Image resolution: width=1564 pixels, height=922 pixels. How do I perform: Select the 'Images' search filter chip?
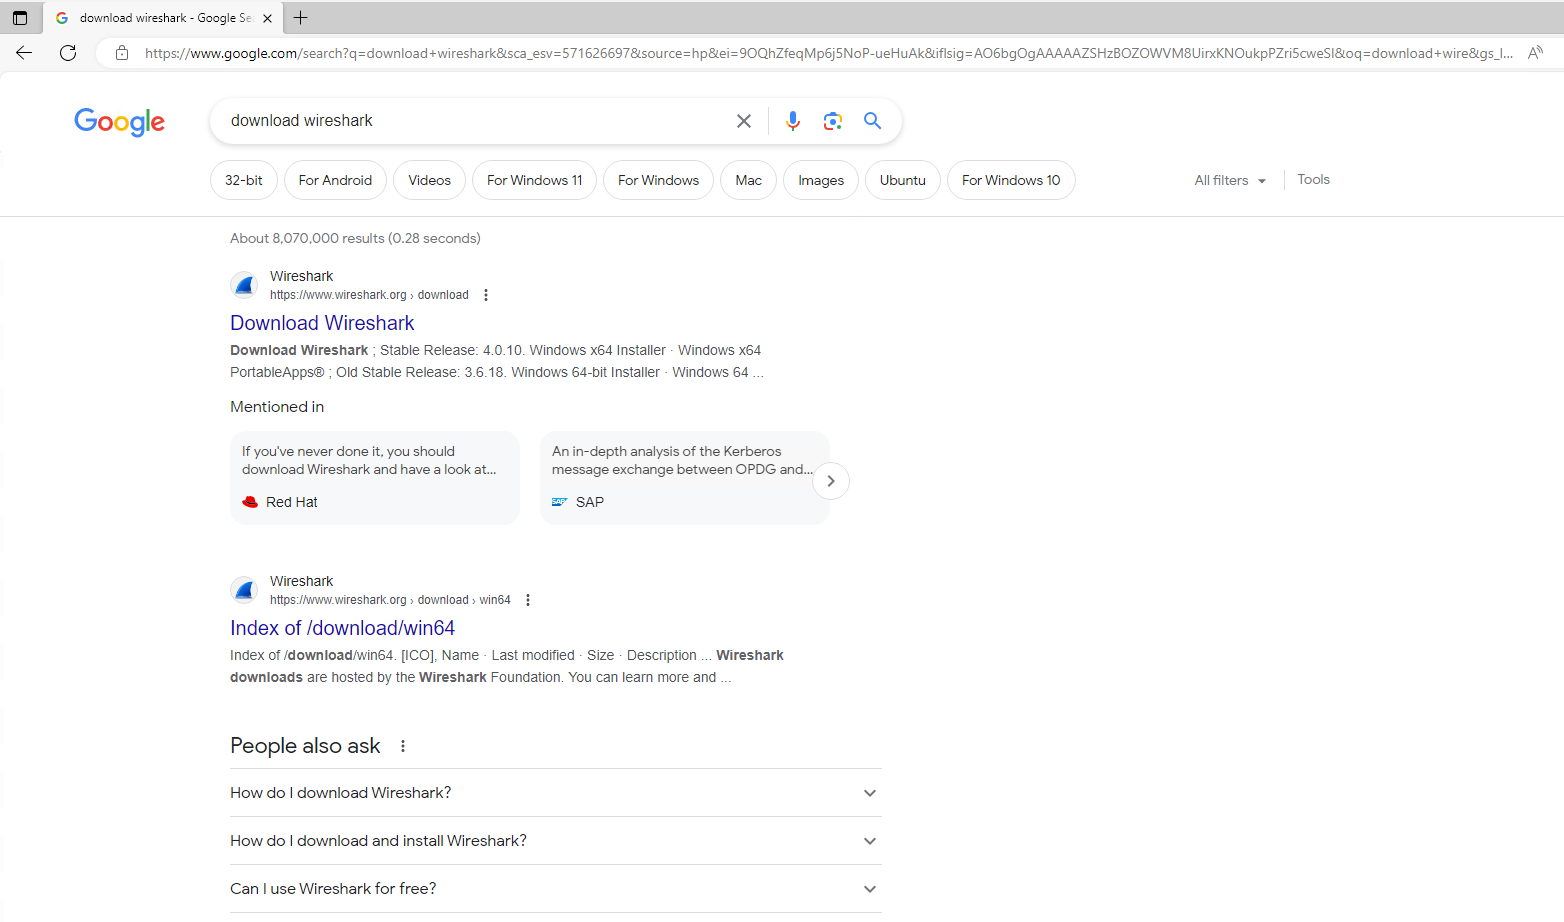pyautogui.click(x=820, y=180)
